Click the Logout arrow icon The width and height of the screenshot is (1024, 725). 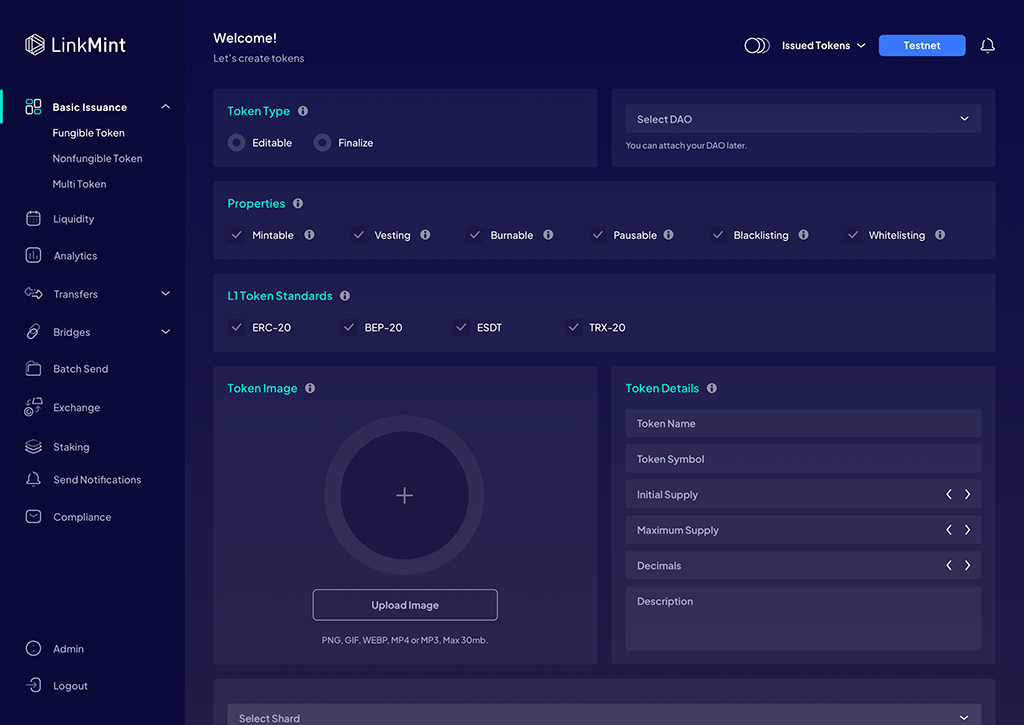pos(33,685)
